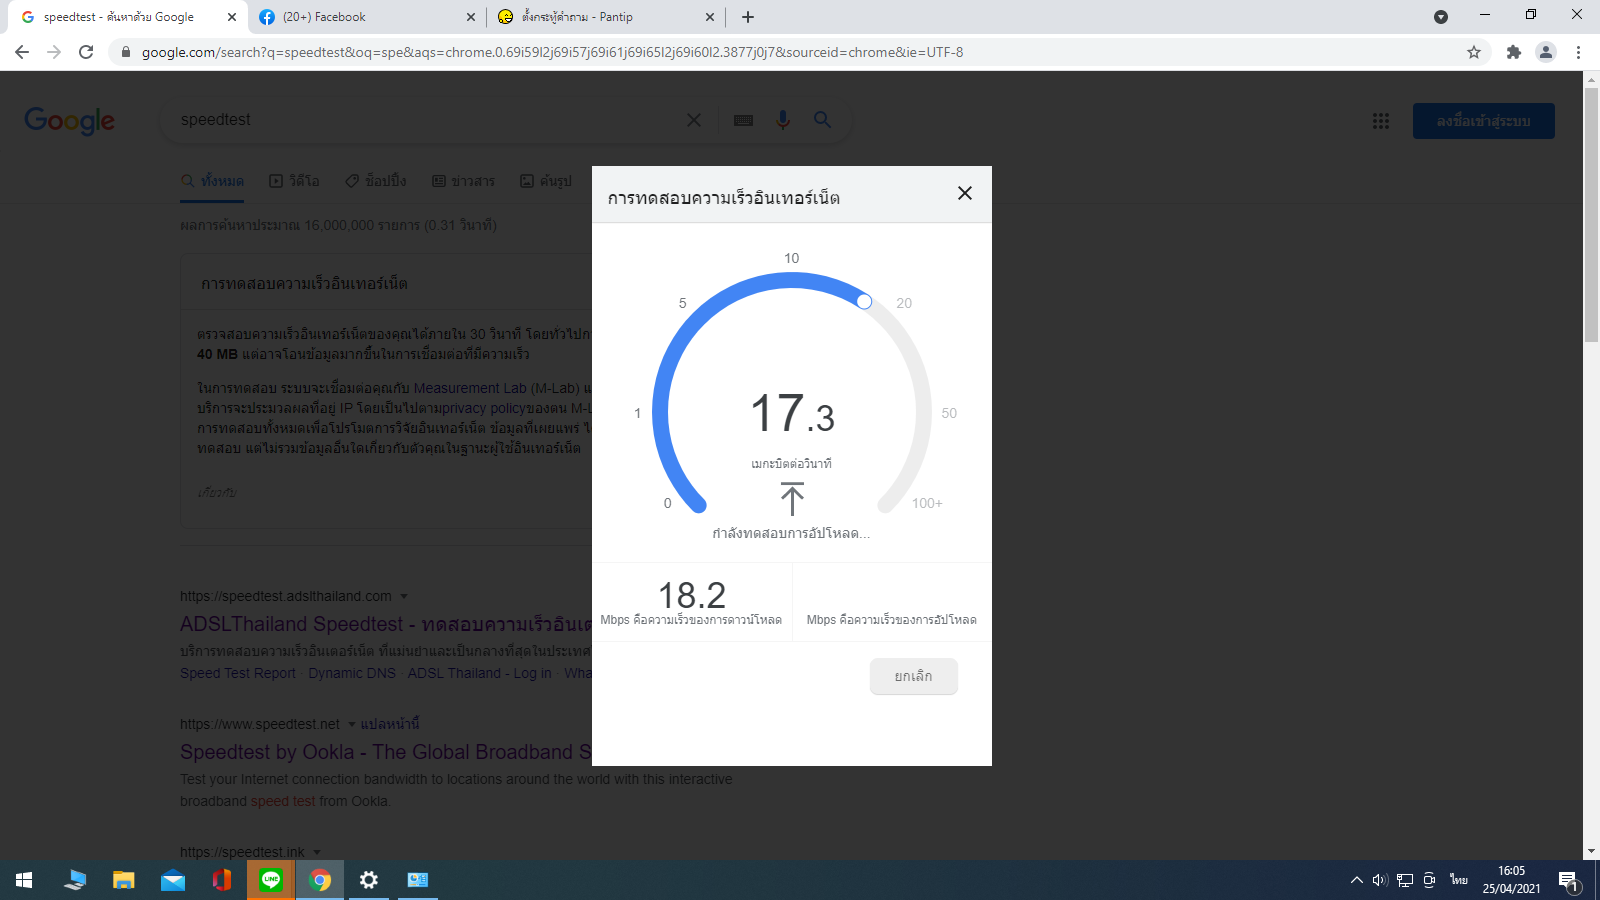This screenshot has width=1600, height=900.
Task: Expand speedtest.net result options arrow
Action: click(x=352, y=724)
